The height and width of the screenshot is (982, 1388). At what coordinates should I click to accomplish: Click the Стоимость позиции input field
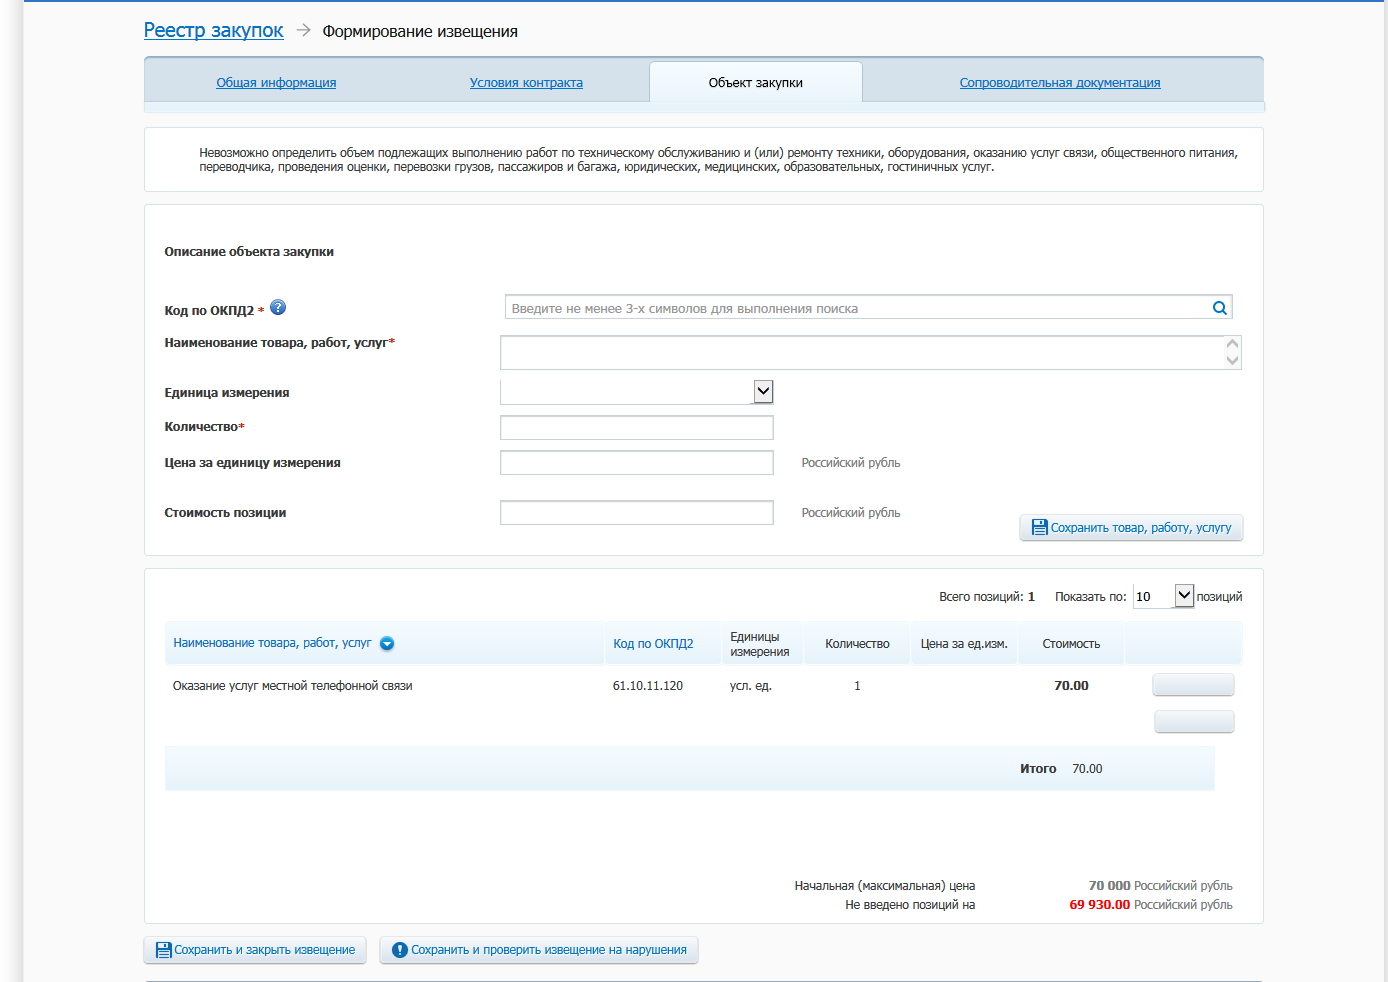click(636, 513)
